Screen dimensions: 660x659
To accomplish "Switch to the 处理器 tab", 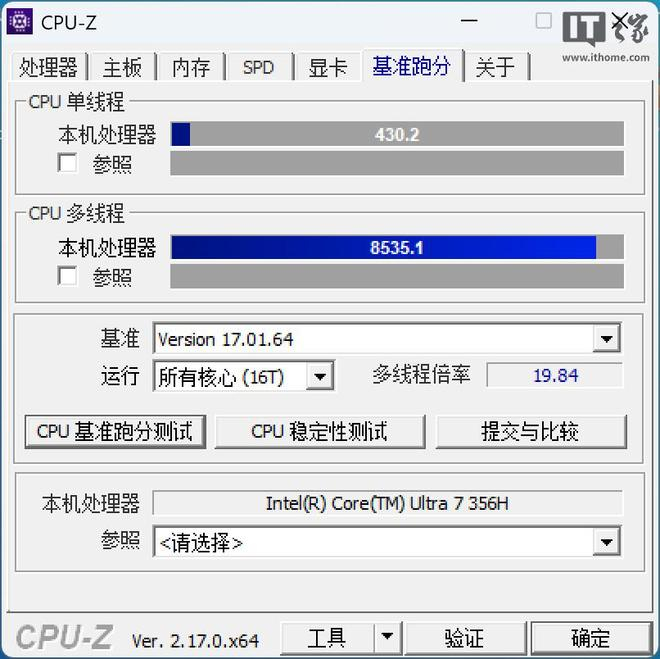I will pyautogui.click(x=48, y=67).
